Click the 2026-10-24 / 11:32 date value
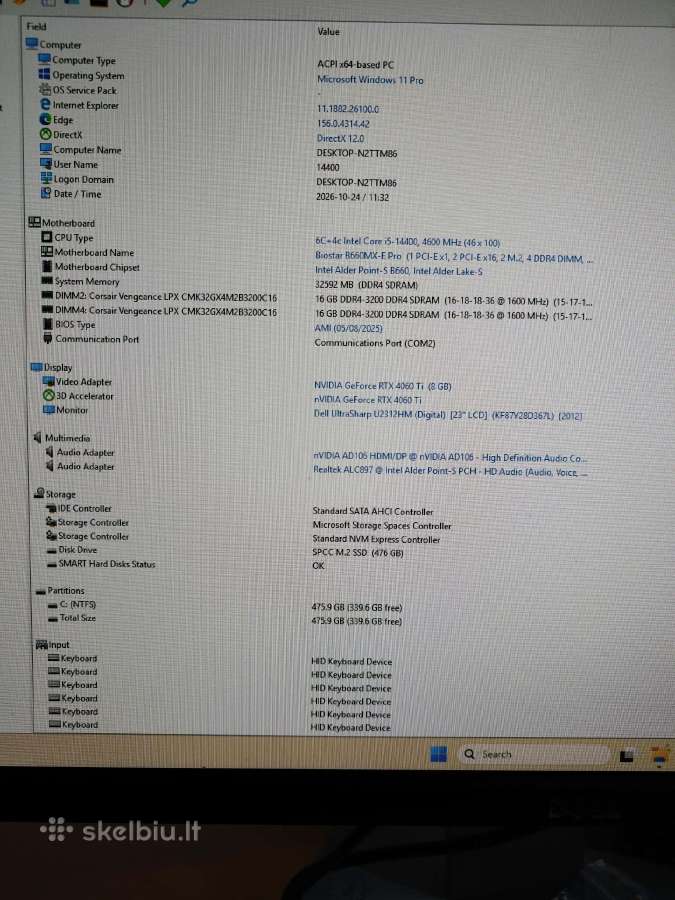Screen dimensions: 675x900 (352, 197)
